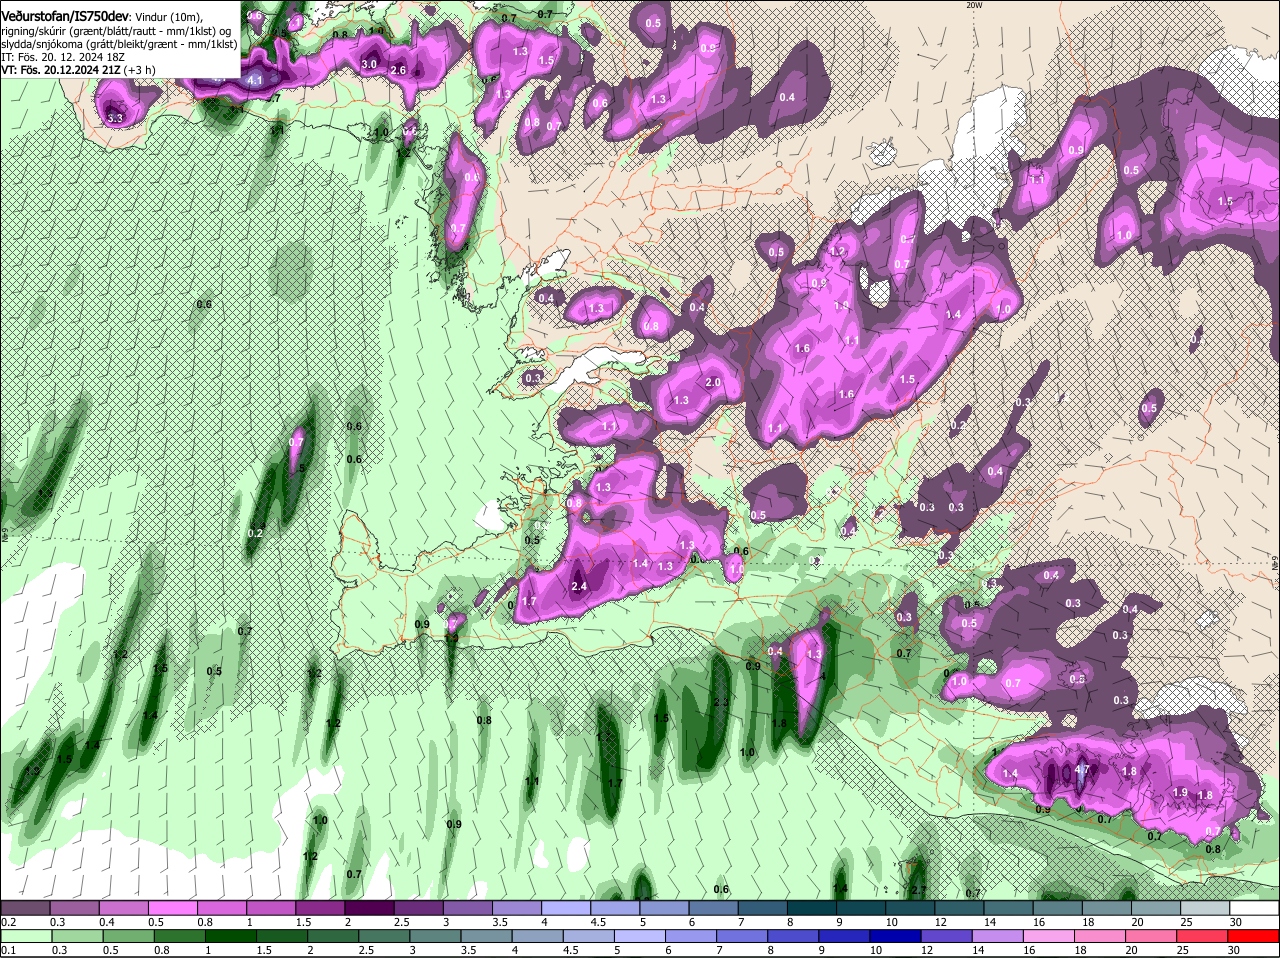Viewport: 1280px width, 958px height.
Task: Pick the lightest green 0.1 swatch in lower legend
Action: pos(26,936)
